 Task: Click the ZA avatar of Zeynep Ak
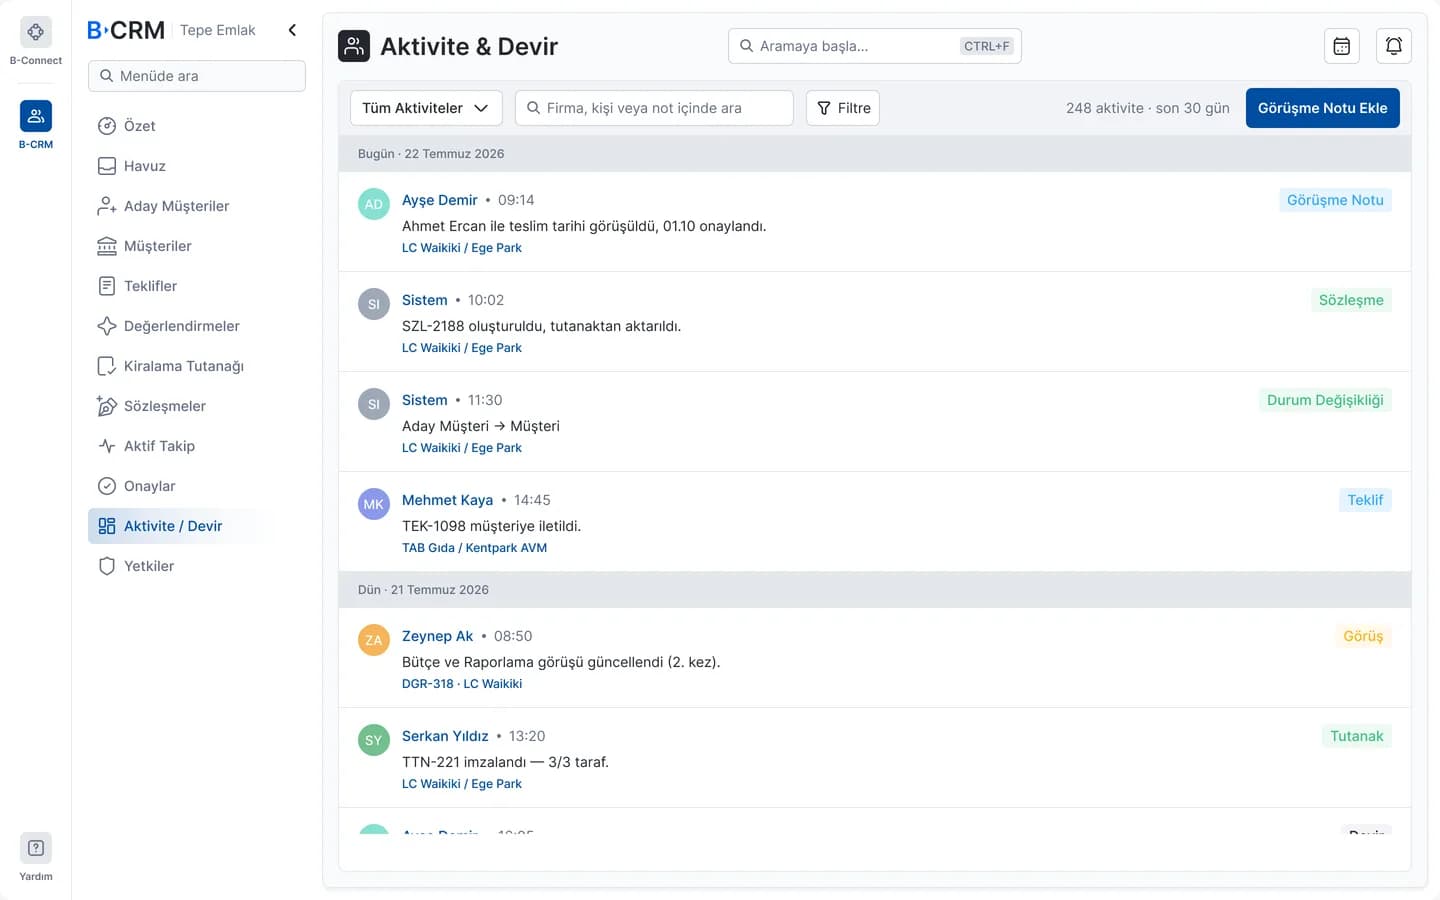pos(374,640)
